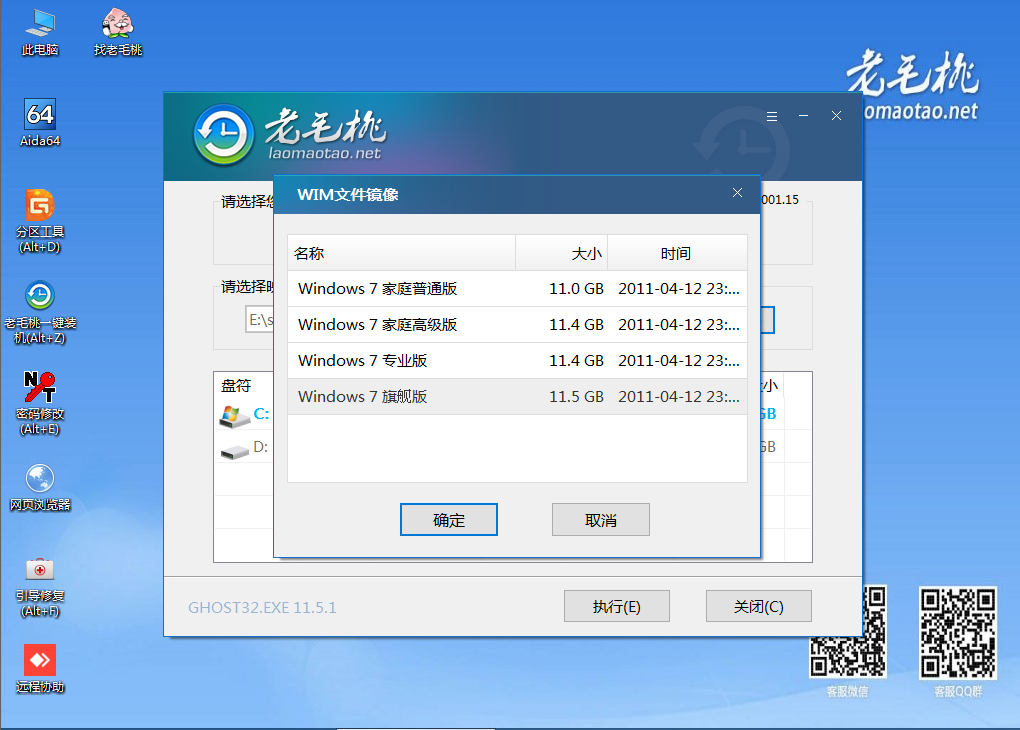1020x730 pixels.
Task: Click the 盘符 column header
Action: tap(236, 386)
